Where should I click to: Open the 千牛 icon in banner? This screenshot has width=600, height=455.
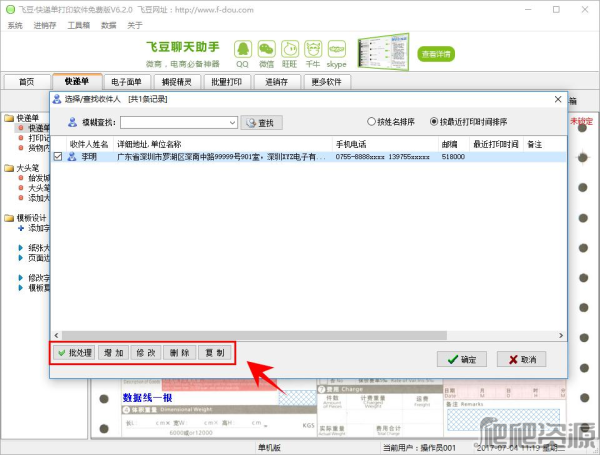[x=313, y=49]
